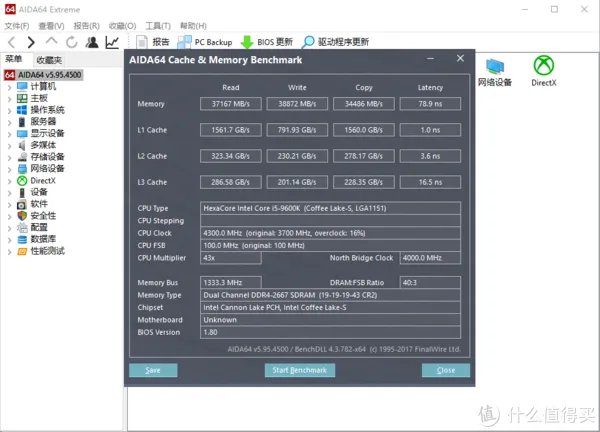This screenshot has height=432, width=600.
Task: Click the Save button in benchmark dialog
Action: coord(153,370)
